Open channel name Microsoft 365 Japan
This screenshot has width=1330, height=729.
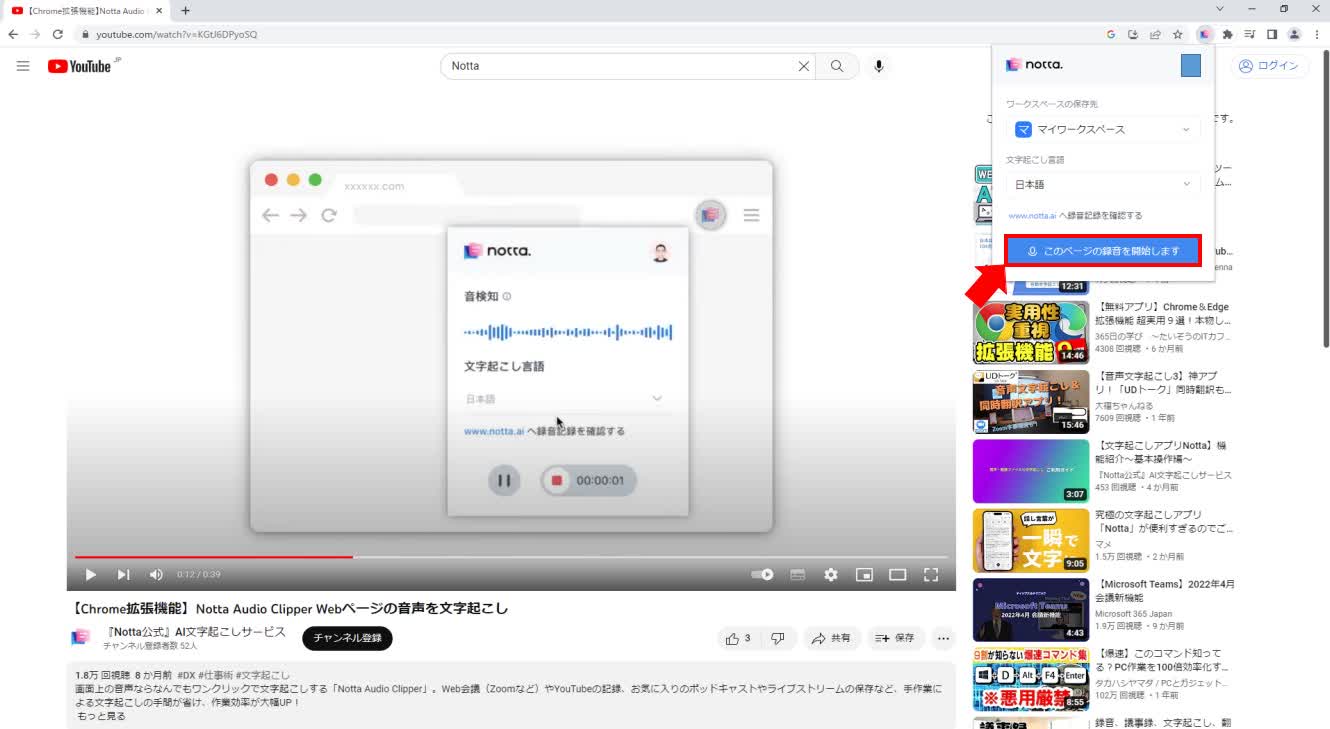pos(1135,614)
